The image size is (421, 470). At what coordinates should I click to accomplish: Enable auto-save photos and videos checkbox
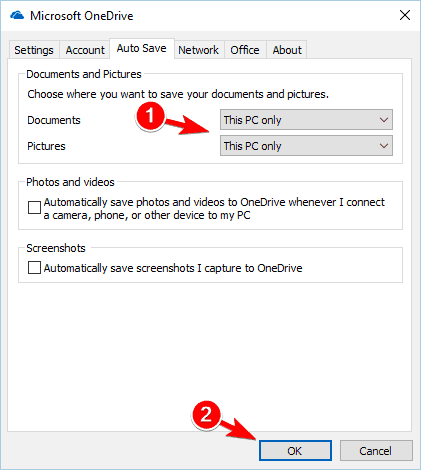point(34,207)
